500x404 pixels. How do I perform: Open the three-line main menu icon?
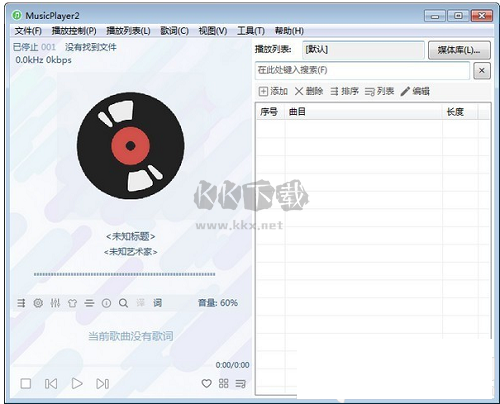pos(89,303)
